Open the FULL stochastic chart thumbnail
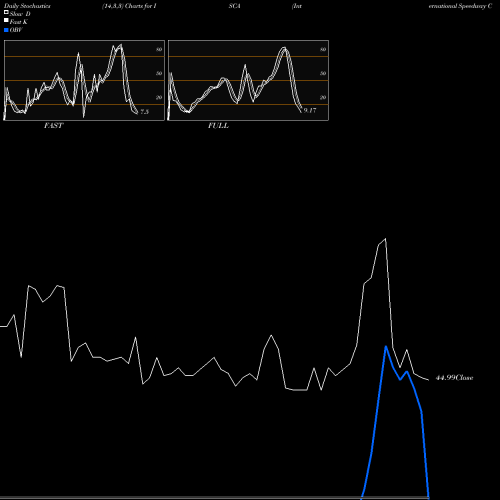Viewport: 500px width, 500px height. click(x=248, y=80)
